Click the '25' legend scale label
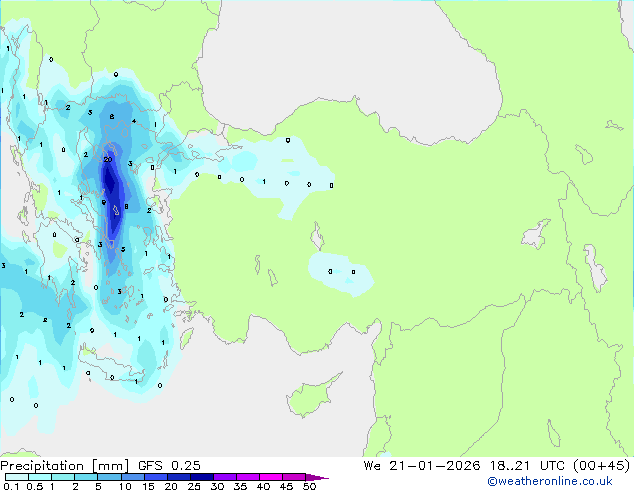The width and height of the screenshot is (634, 490). [194, 486]
